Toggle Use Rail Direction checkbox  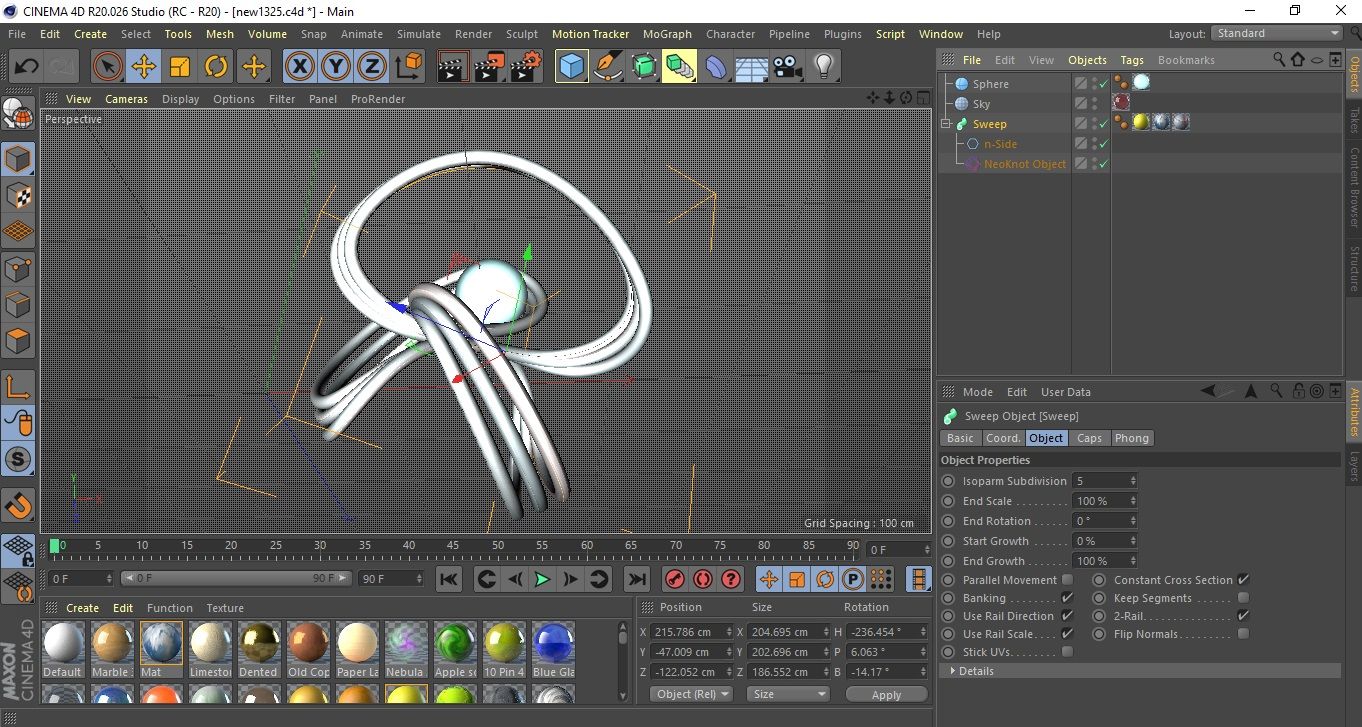tap(1067, 616)
